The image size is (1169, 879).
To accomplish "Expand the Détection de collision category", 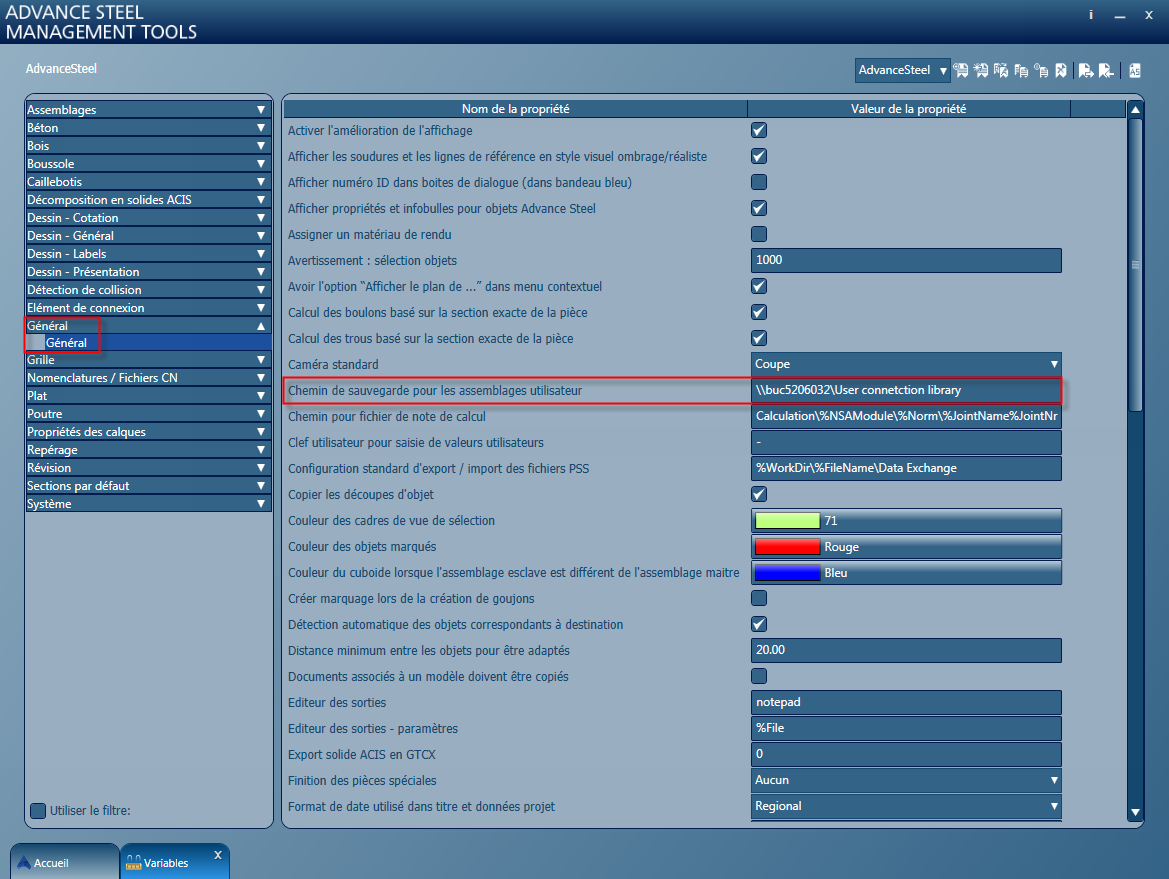I will (148, 289).
